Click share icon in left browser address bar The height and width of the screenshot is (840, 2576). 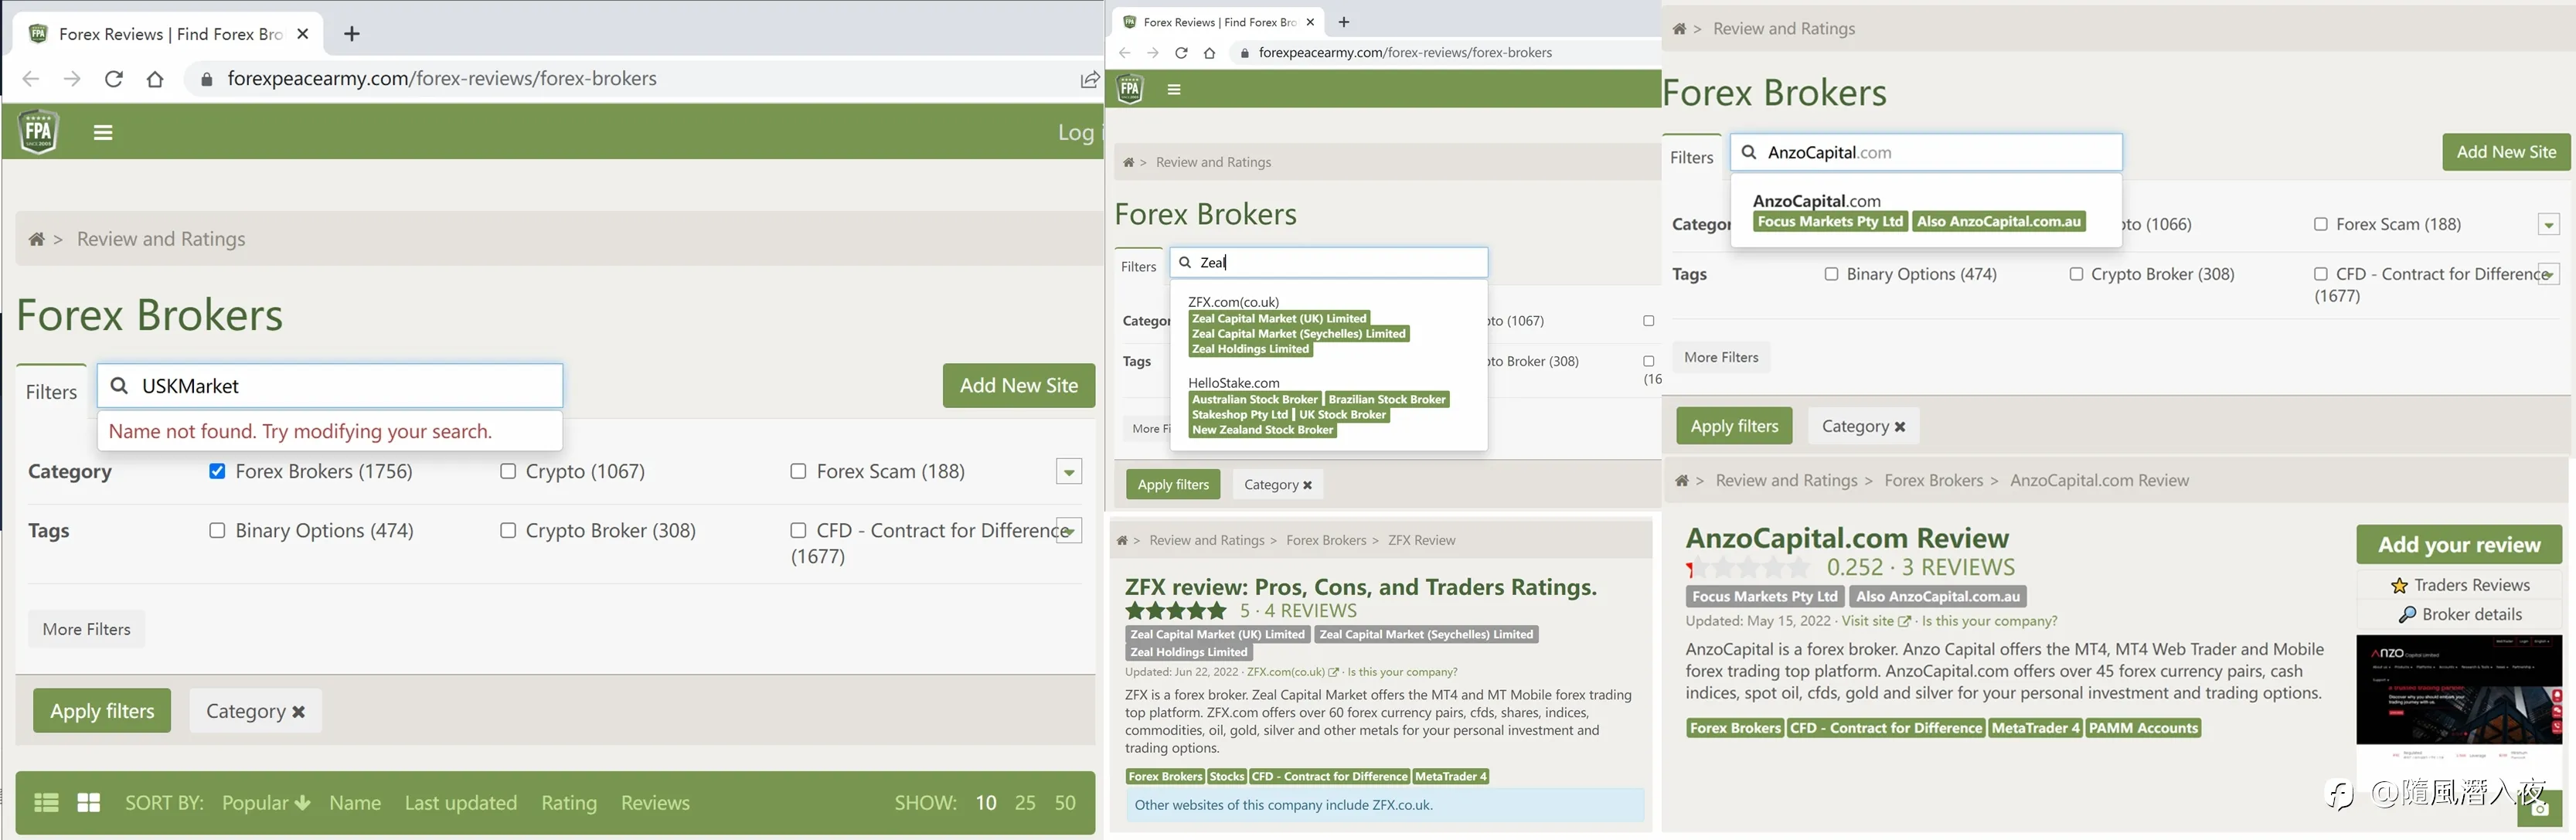pos(1089,79)
